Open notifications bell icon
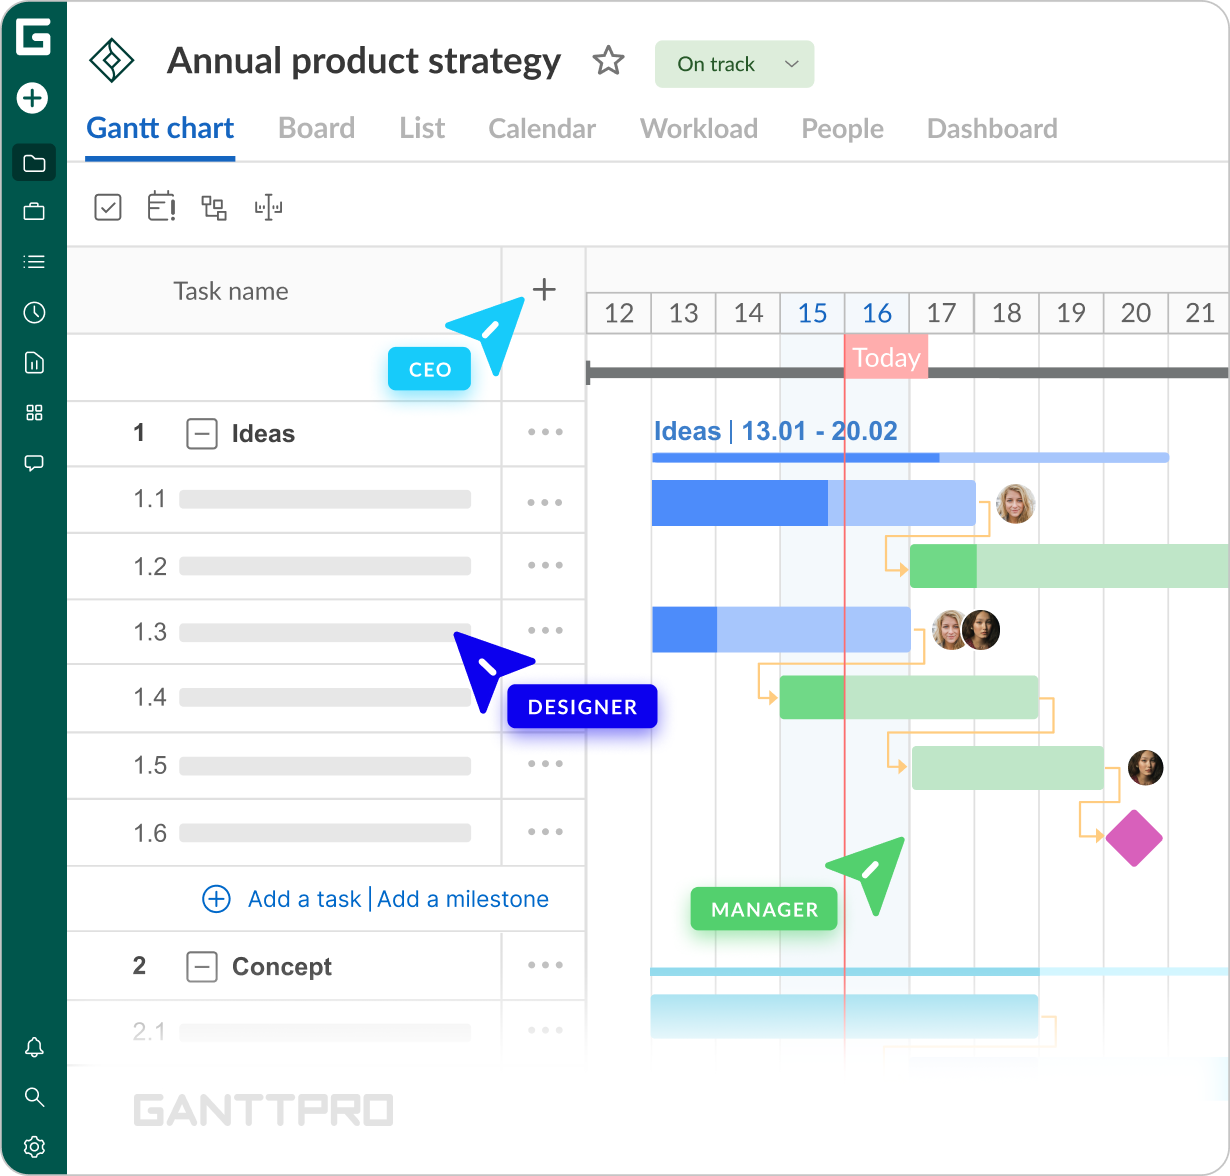The height and width of the screenshot is (1176, 1230). click(x=34, y=1047)
